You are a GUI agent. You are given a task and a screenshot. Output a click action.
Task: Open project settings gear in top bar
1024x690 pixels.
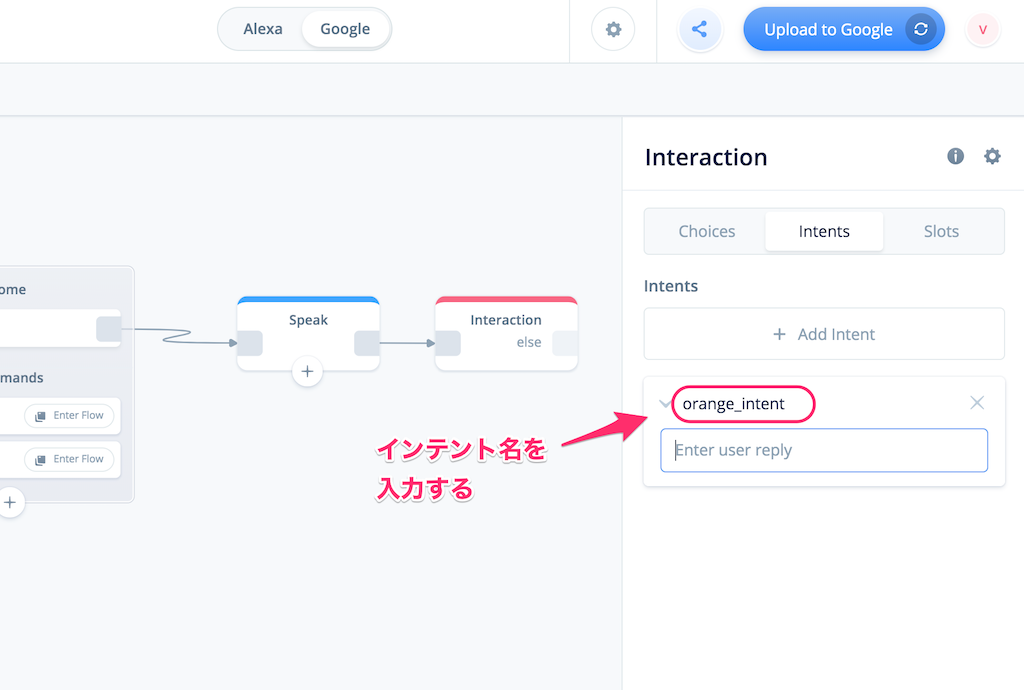tap(613, 29)
